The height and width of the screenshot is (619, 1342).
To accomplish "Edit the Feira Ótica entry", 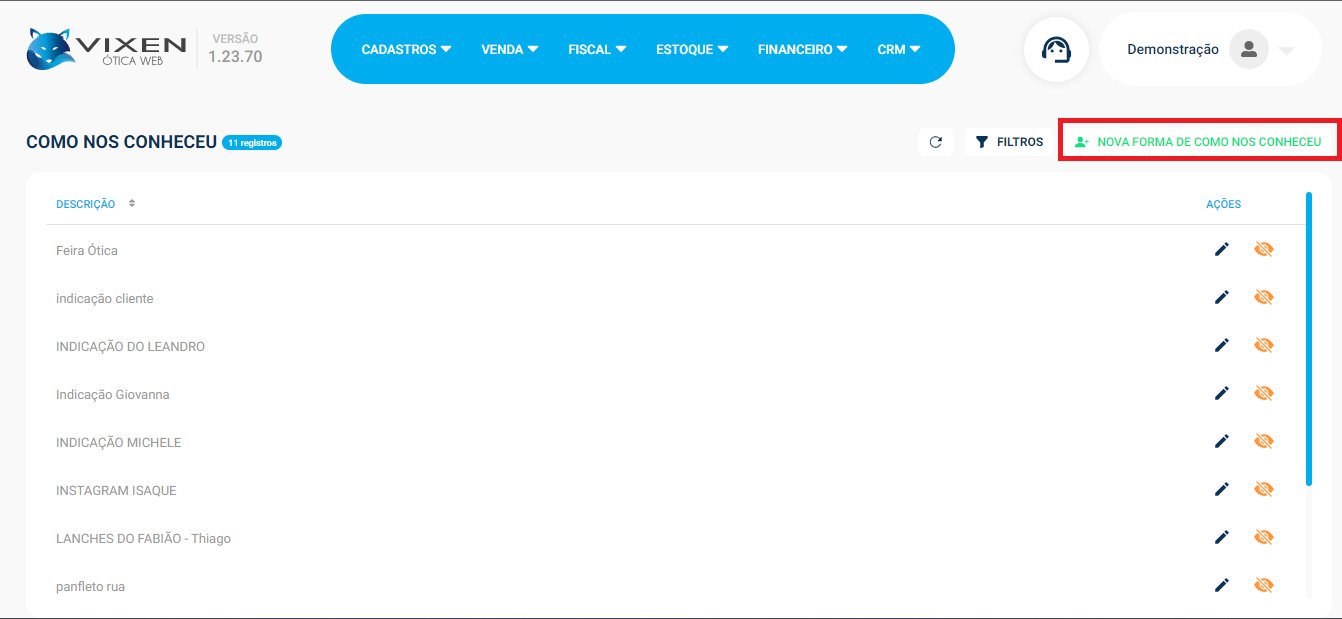I will (x=1221, y=249).
